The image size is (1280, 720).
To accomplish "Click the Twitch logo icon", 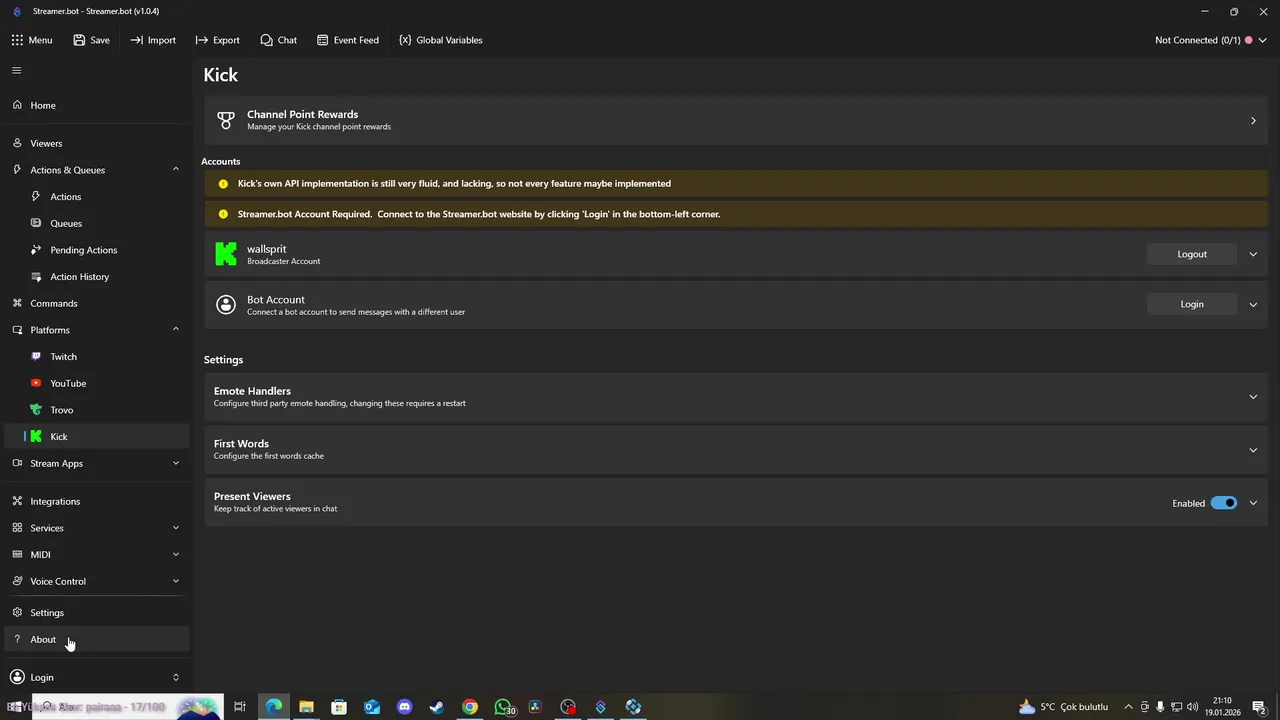I will tap(37, 356).
